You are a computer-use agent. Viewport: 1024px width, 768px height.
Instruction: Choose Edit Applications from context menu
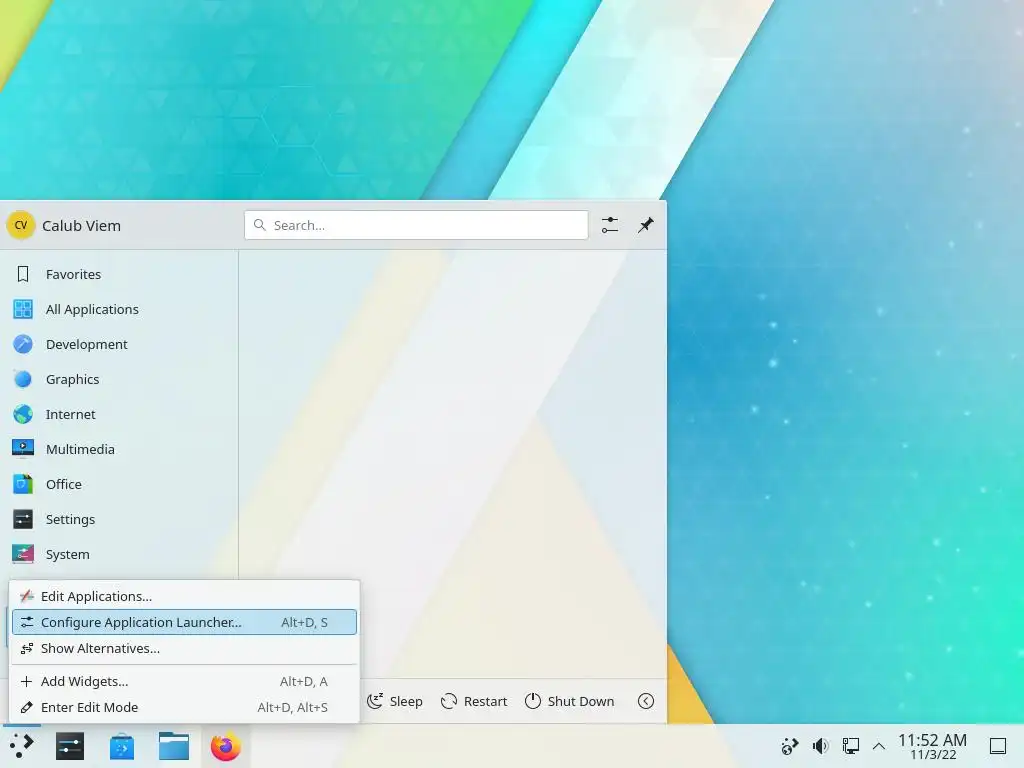click(x=184, y=596)
